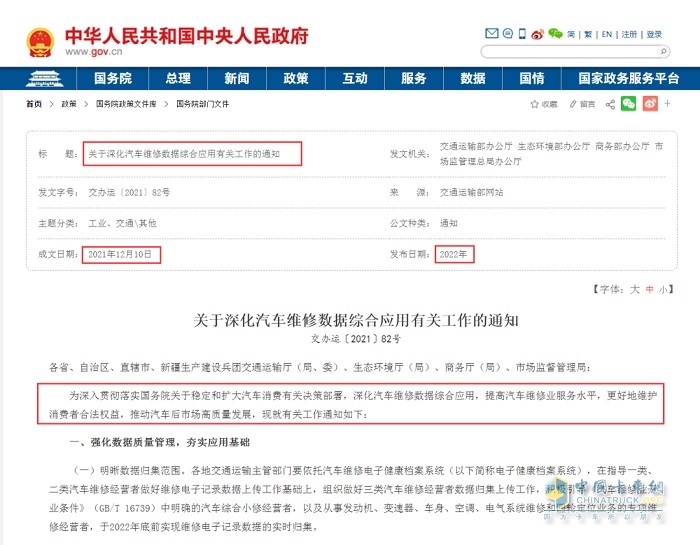Open the 总理 menu tab
Screen dimensions: 700x545
coord(178,78)
